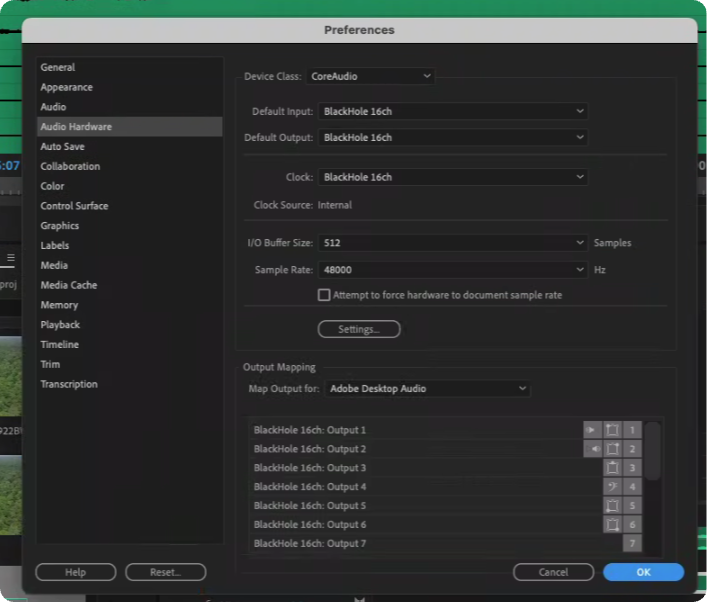The image size is (707, 602).
Task: Select the Color preferences category
Action: tap(129, 186)
